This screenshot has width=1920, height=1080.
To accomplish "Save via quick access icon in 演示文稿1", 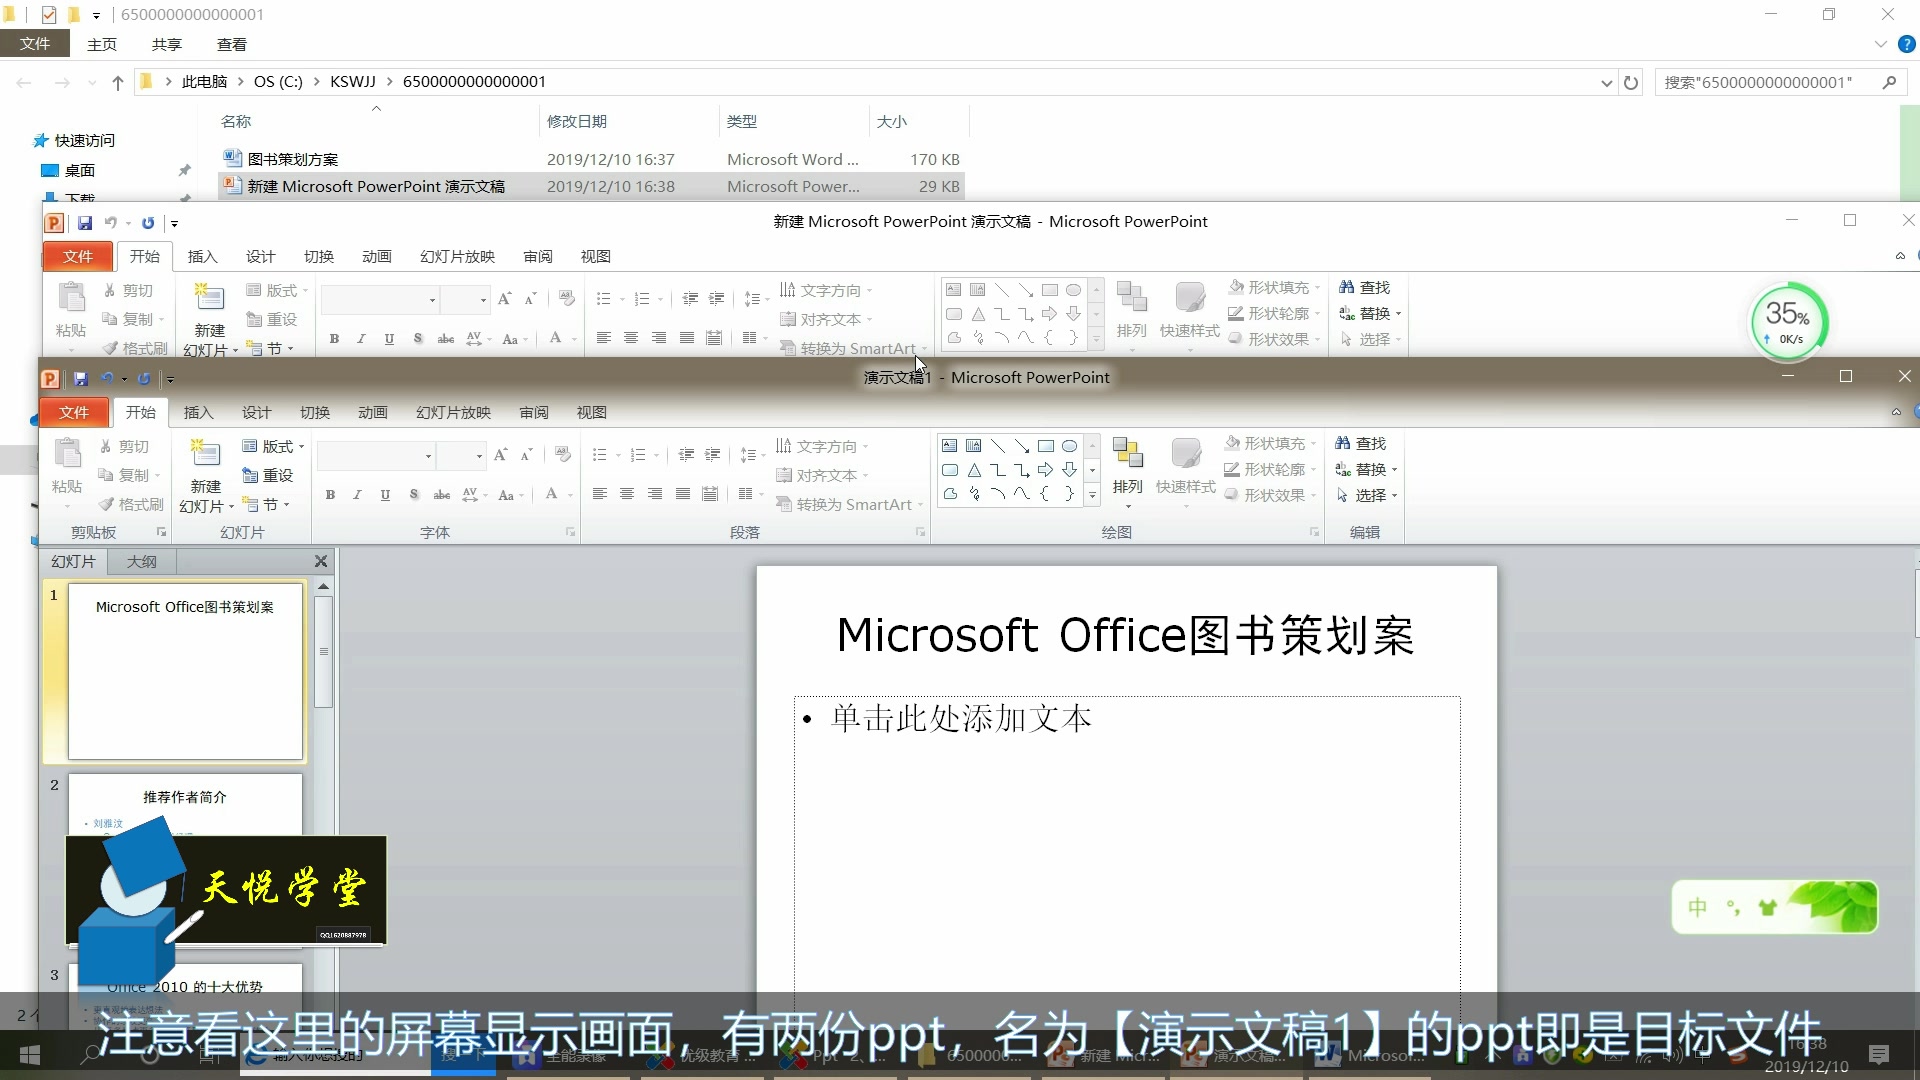I will (x=80, y=379).
